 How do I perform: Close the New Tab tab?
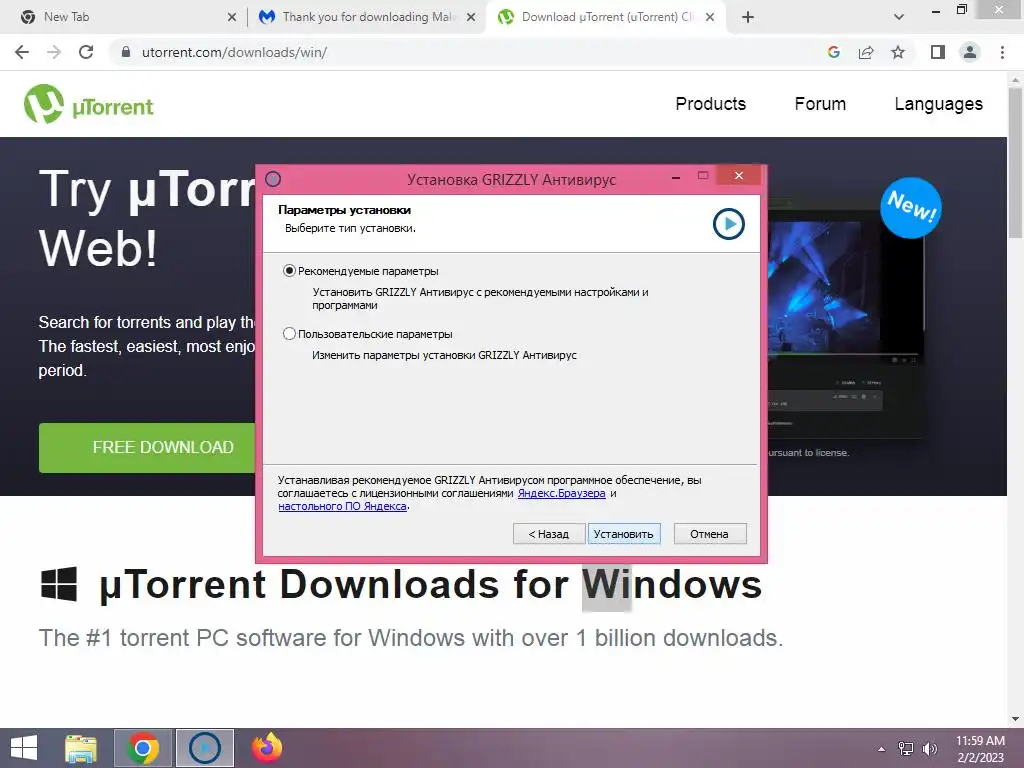(232, 18)
